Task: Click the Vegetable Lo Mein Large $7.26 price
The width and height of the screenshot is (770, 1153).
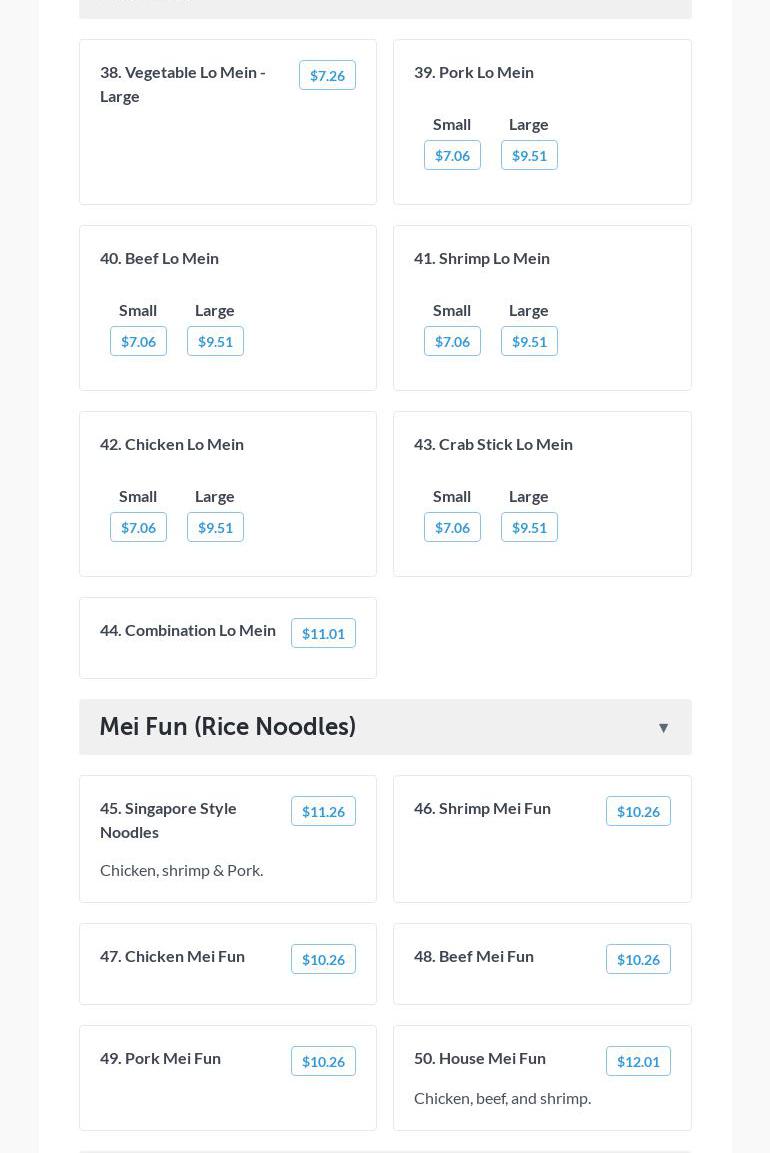Action: [x=327, y=76]
